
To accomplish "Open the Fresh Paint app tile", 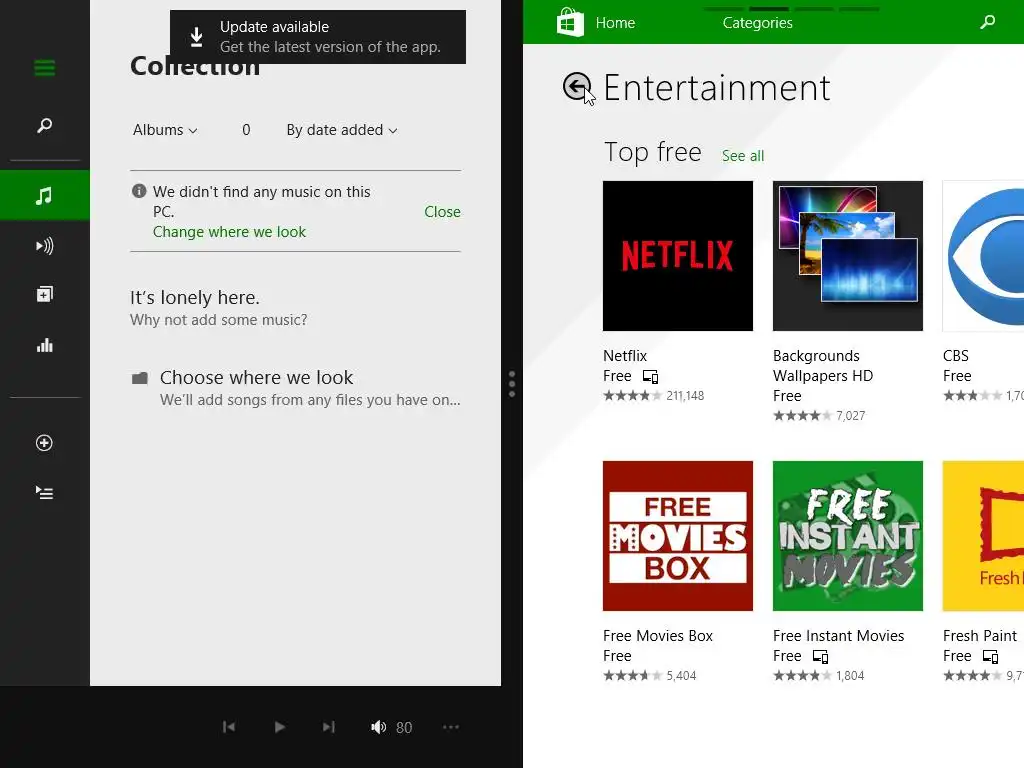I will pos(983,536).
